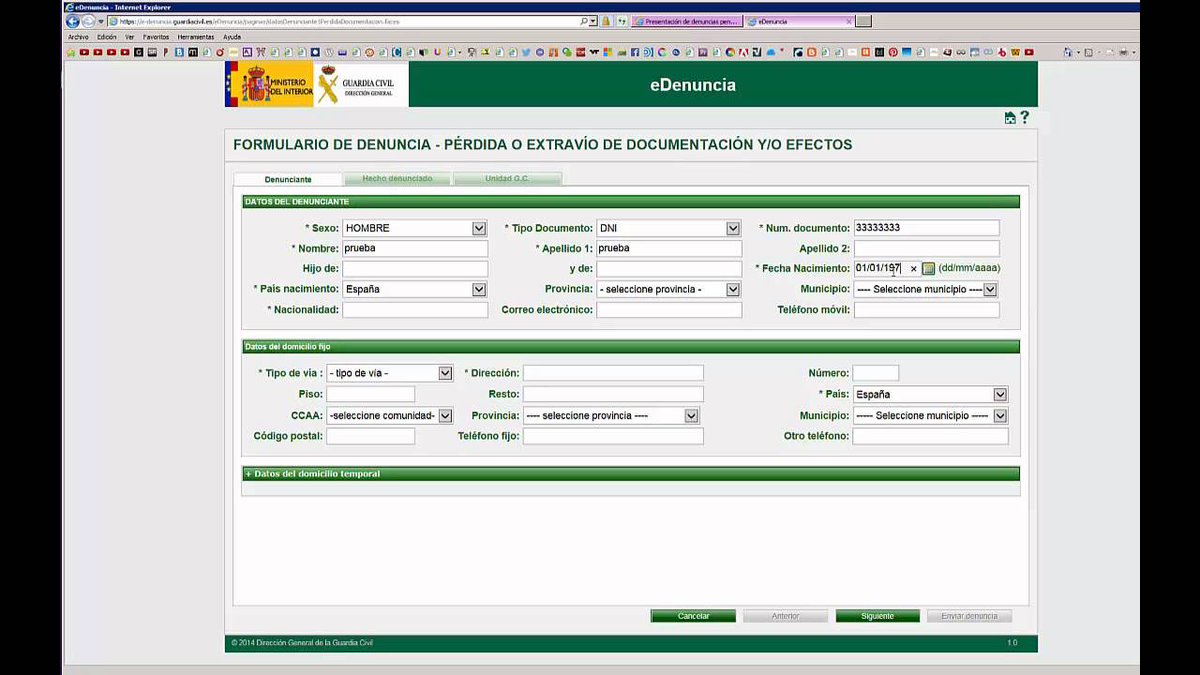The height and width of the screenshot is (675, 1200).
Task: Click the Nacionalidad input field
Action: [415, 310]
